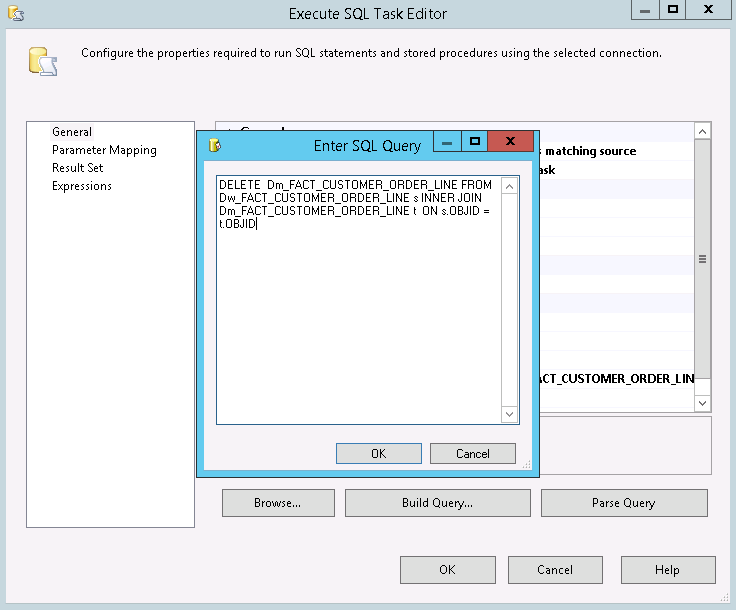Screen dimensions: 736x610
Task: Click inside the SQL query text area
Action: 358,320
